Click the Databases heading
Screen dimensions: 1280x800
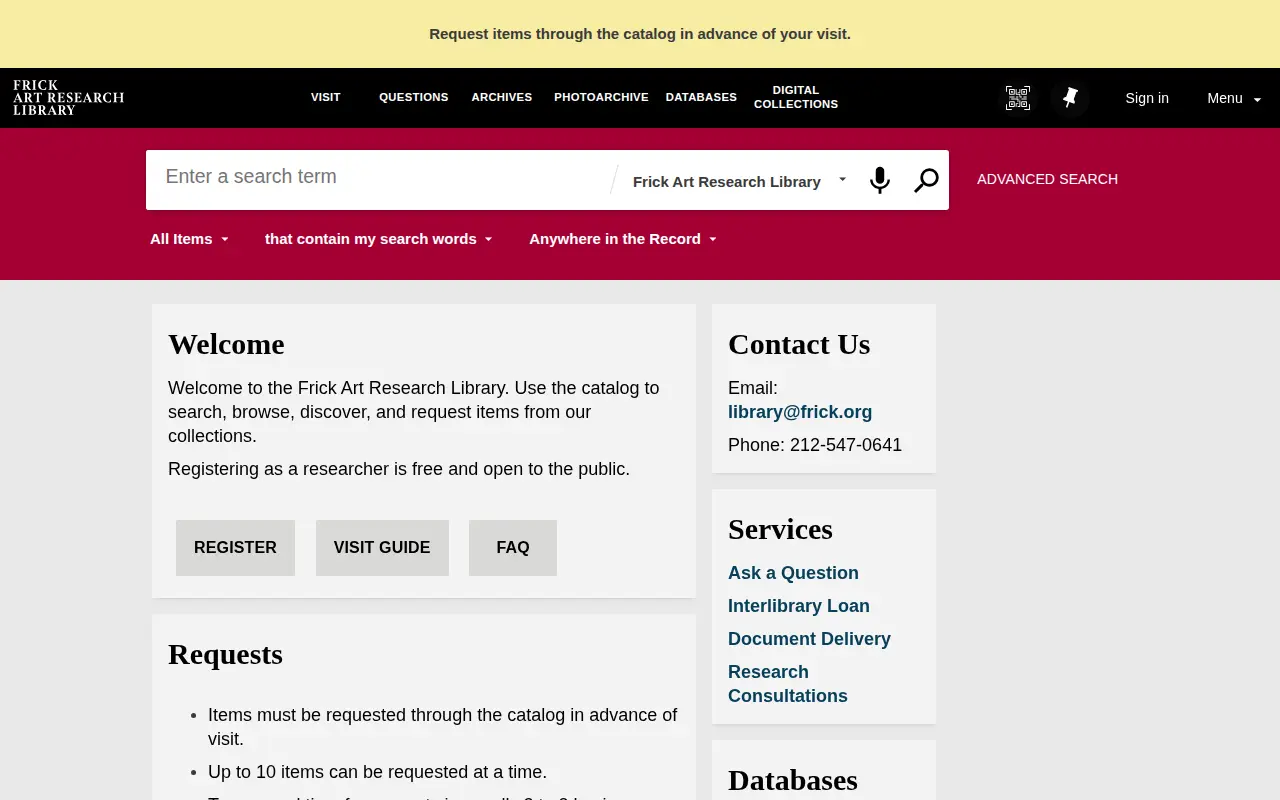click(793, 780)
